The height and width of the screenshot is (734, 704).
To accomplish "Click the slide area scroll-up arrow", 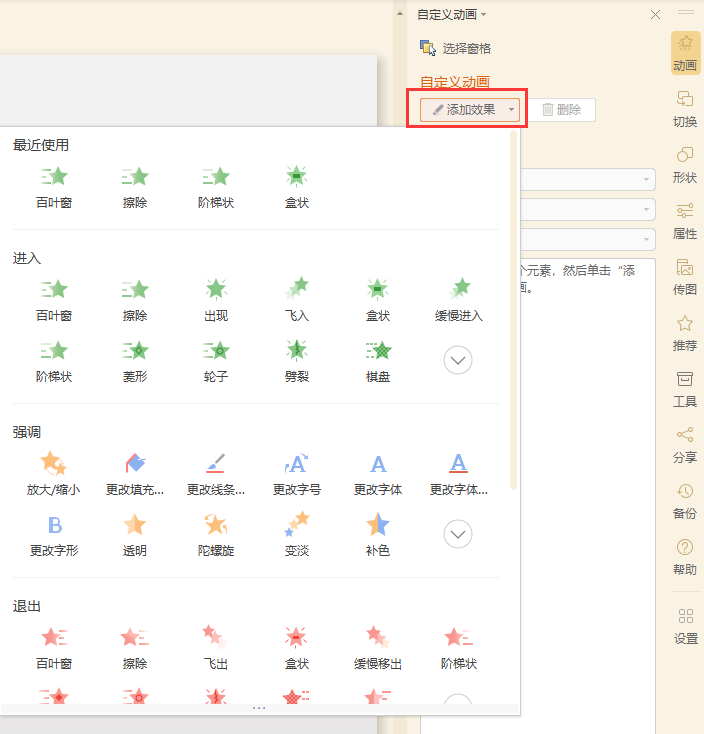I will click(x=400, y=14).
